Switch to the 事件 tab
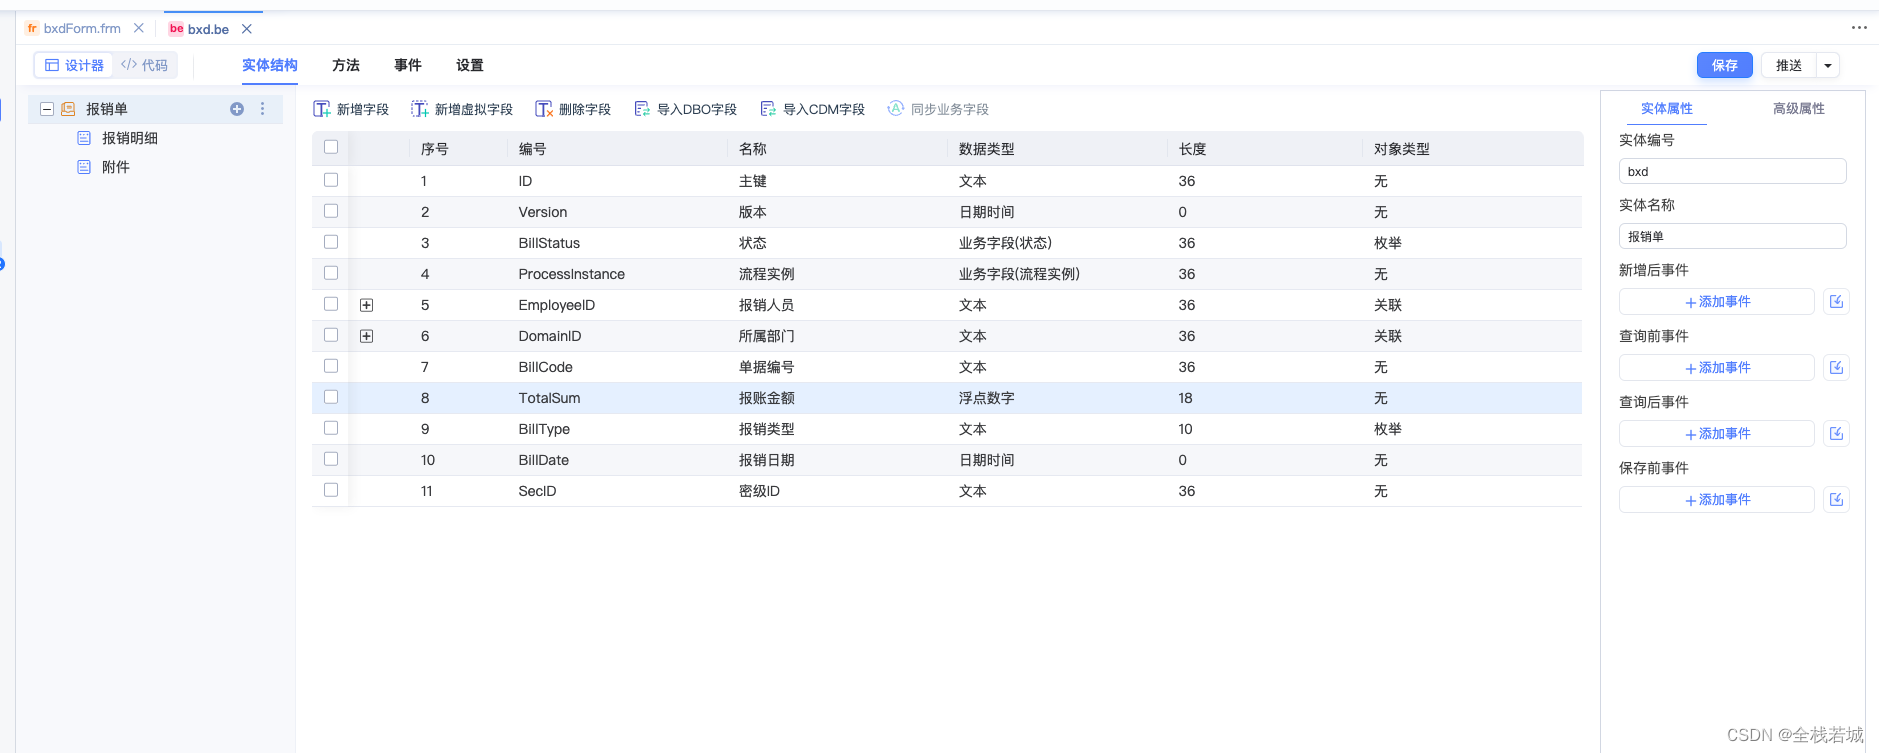Viewport: 1879px width, 753px height. point(408,65)
